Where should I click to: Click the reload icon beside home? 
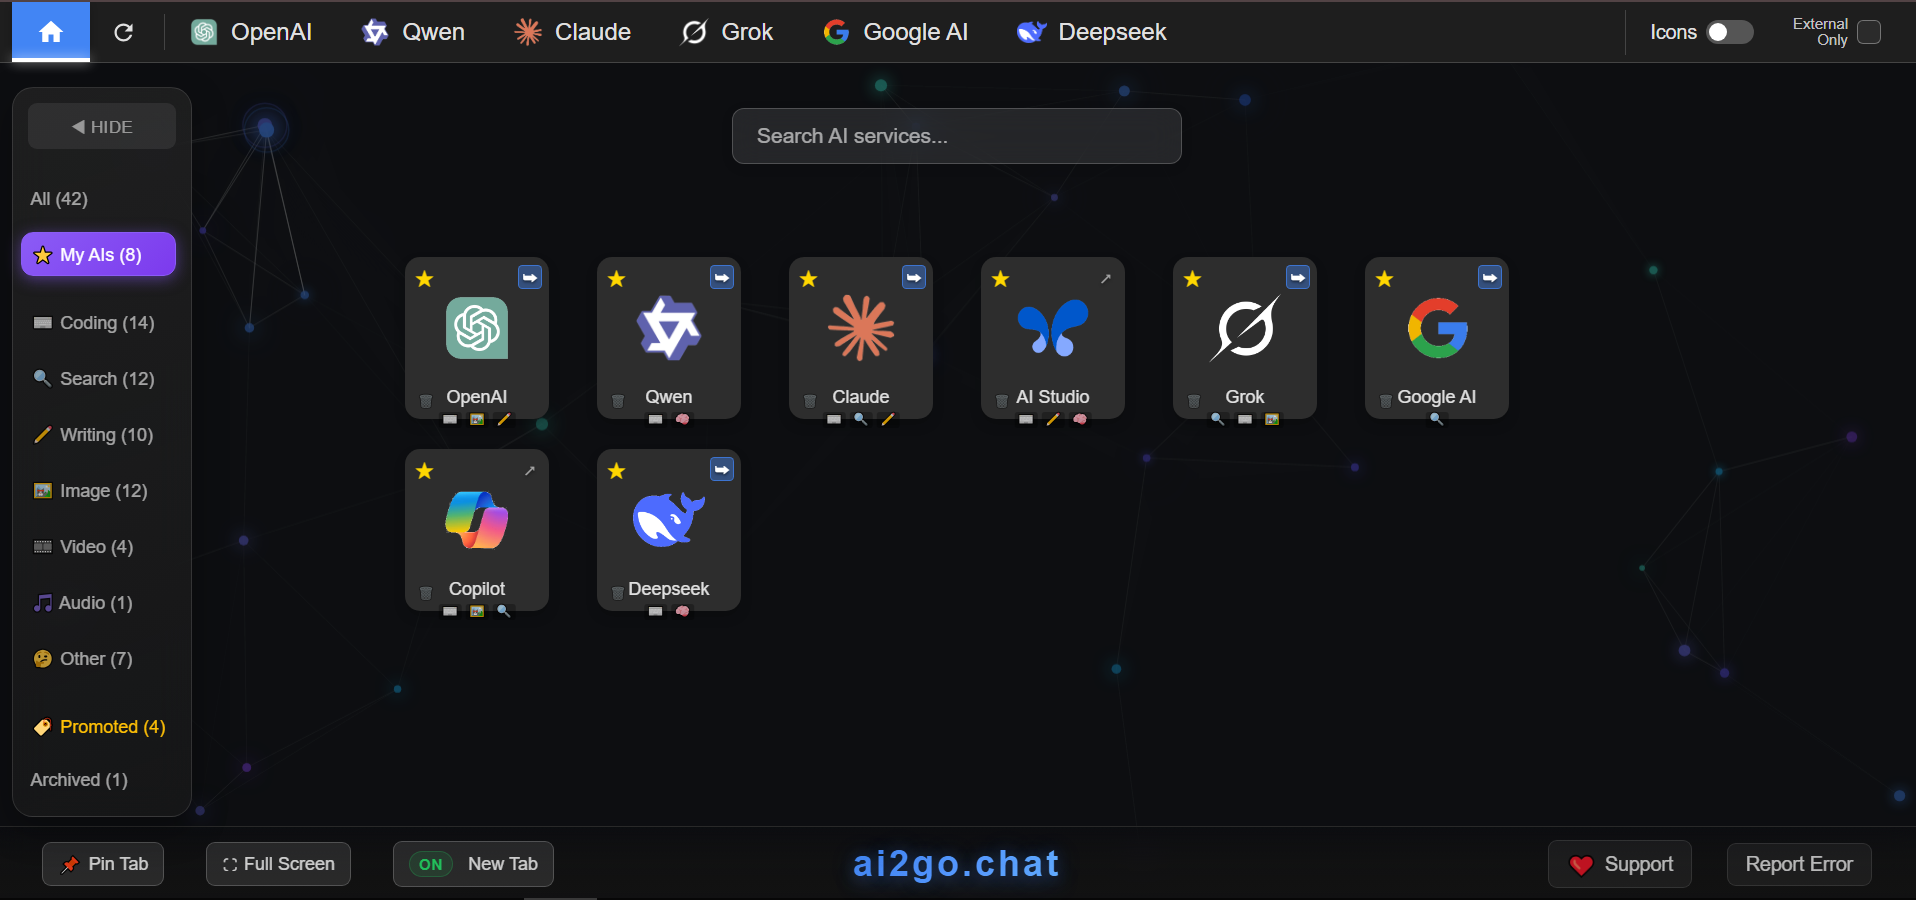coord(123,32)
